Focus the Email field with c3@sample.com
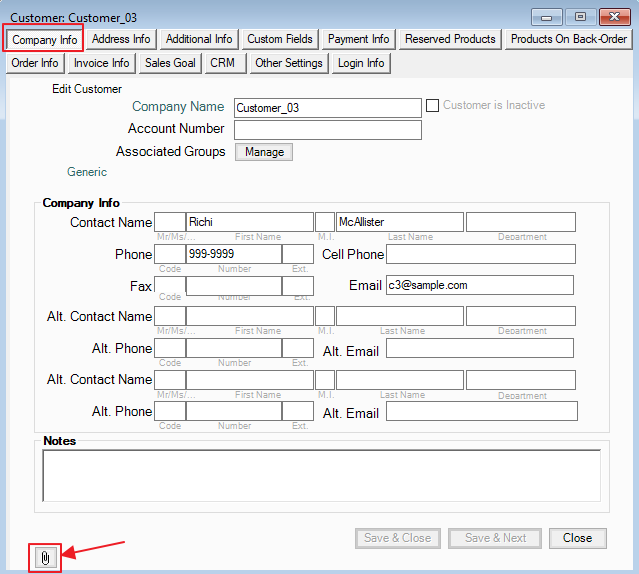Screen dimensions: 639x574 pyautogui.click(x=479, y=285)
